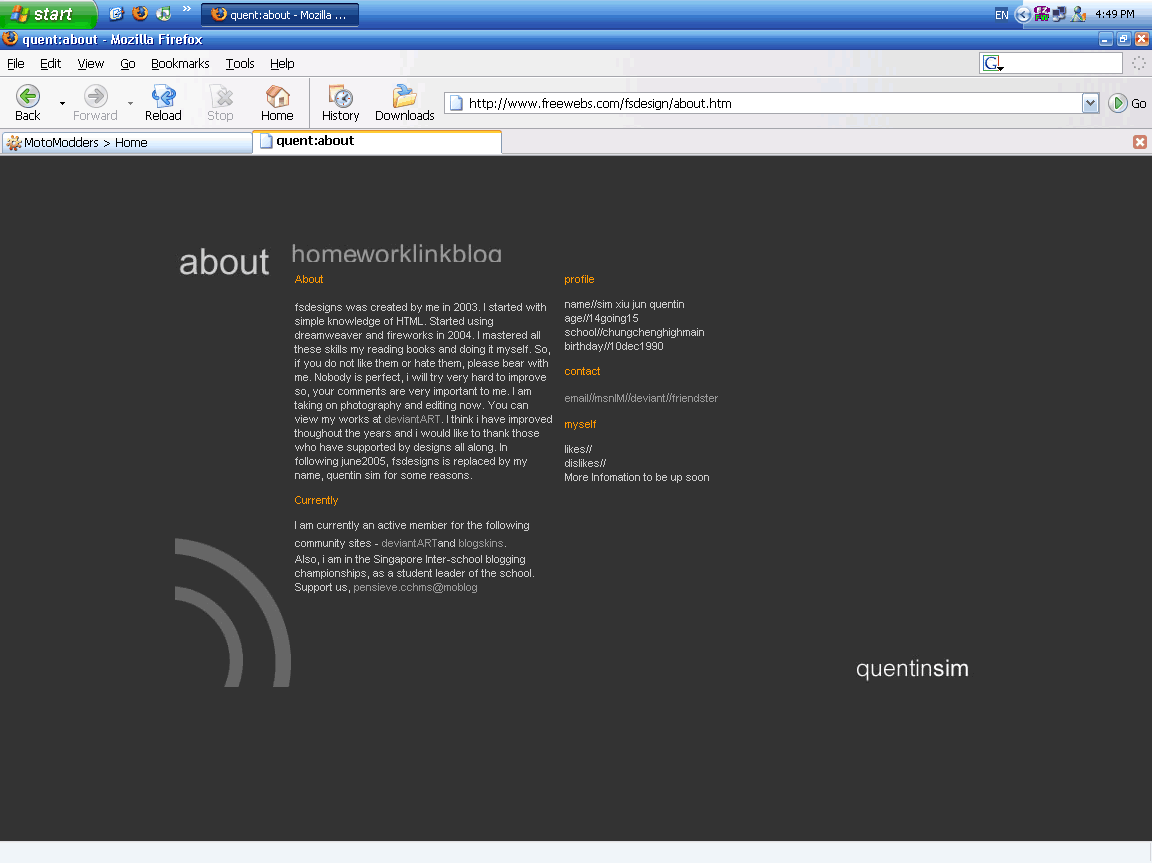Open Firefox from the Quick Launch bar
The height and width of the screenshot is (864, 1152).
click(x=140, y=13)
